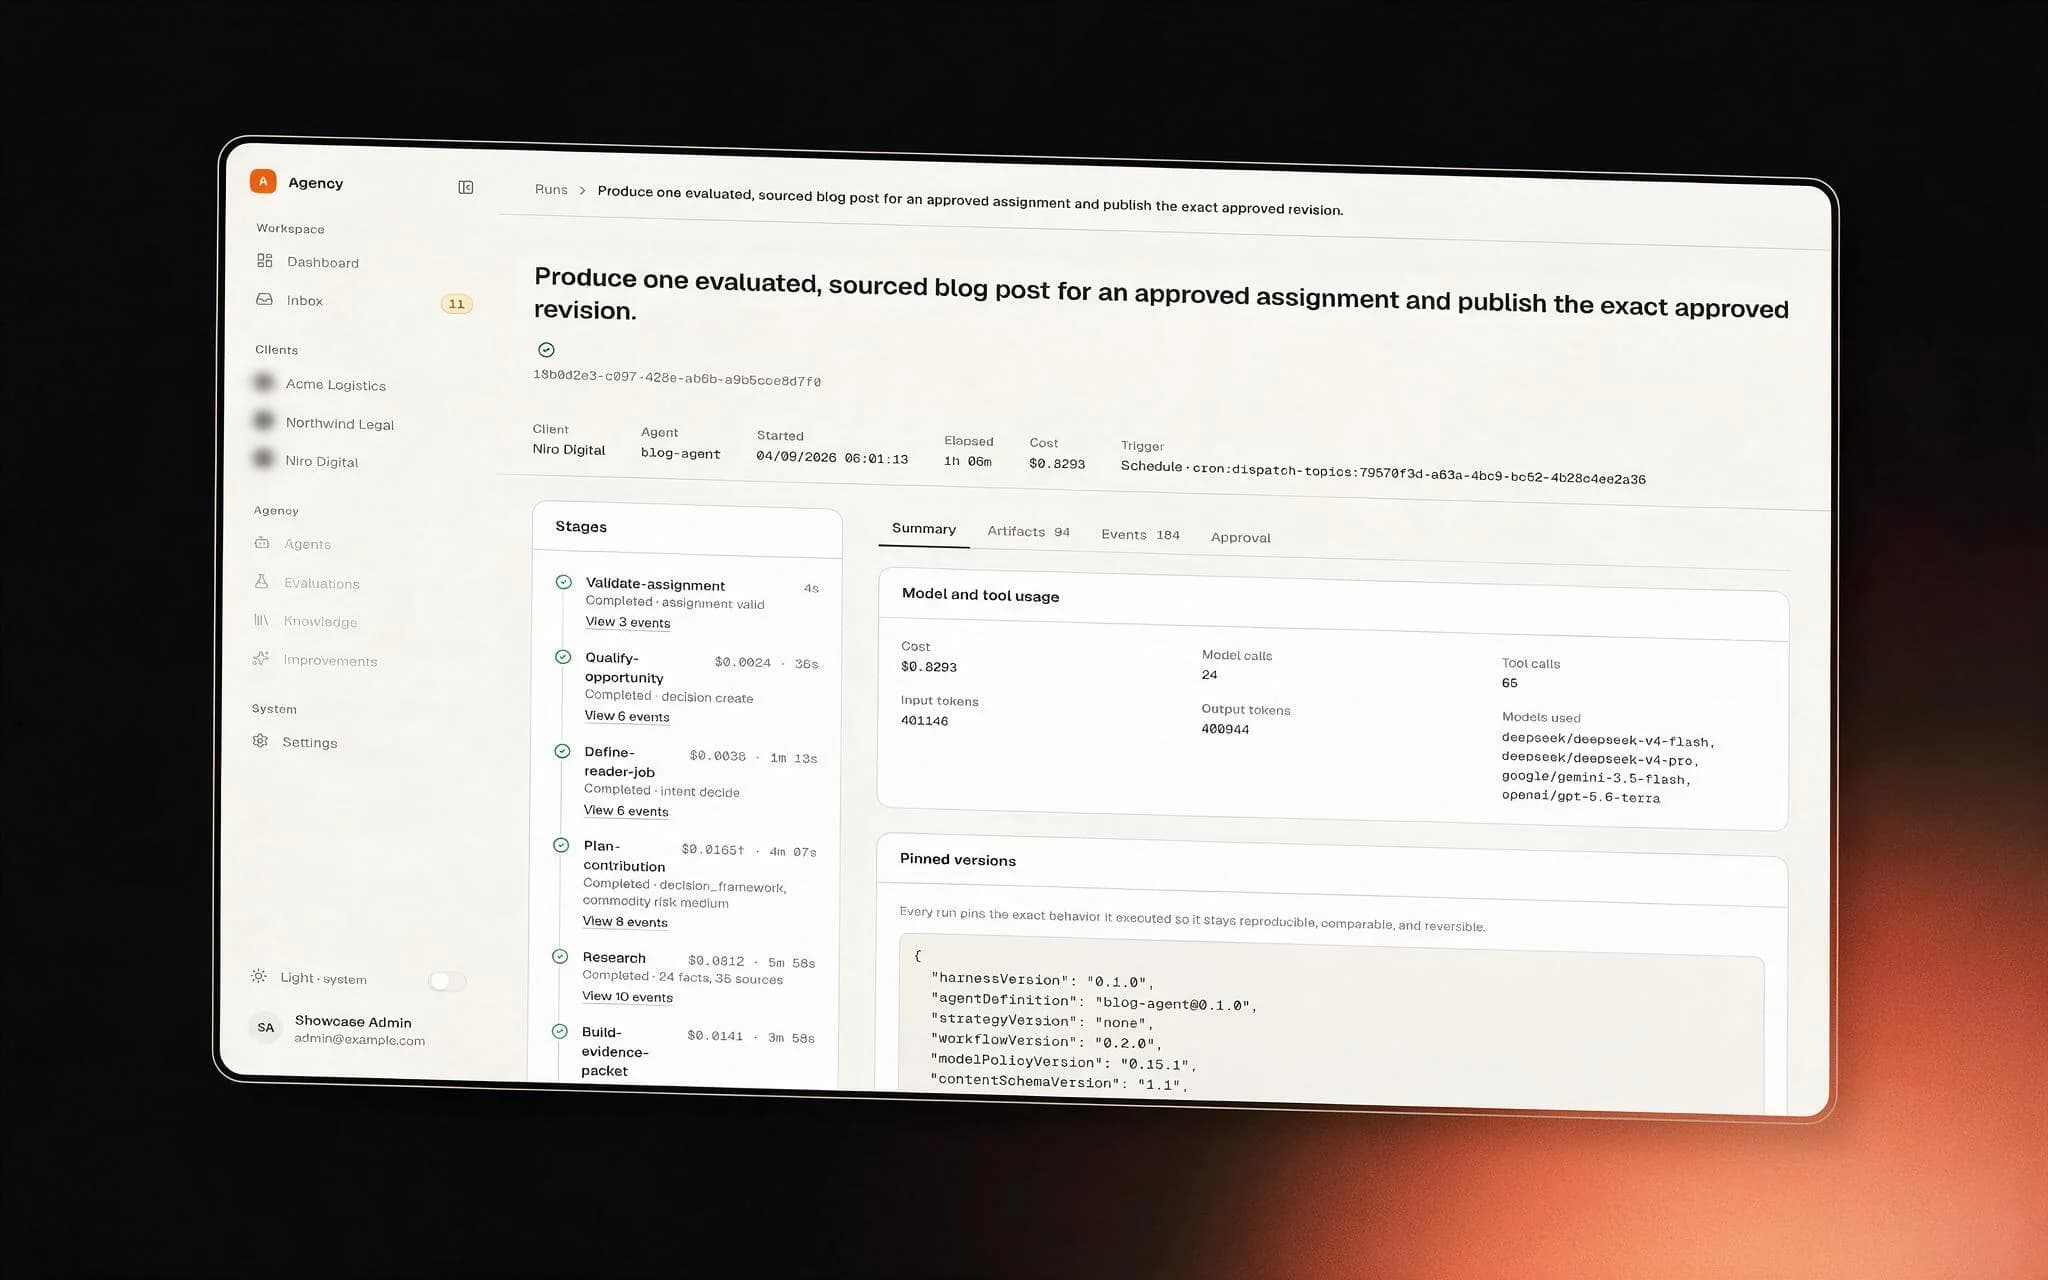The width and height of the screenshot is (2048, 1280).
Task: Open the Agents robot icon
Action: click(262, 543)
